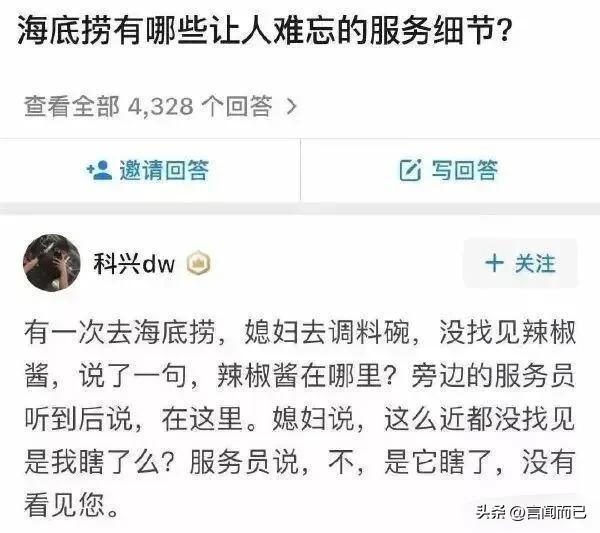
Task: Expand all answers chevron arrow
Action: (292, 107)
